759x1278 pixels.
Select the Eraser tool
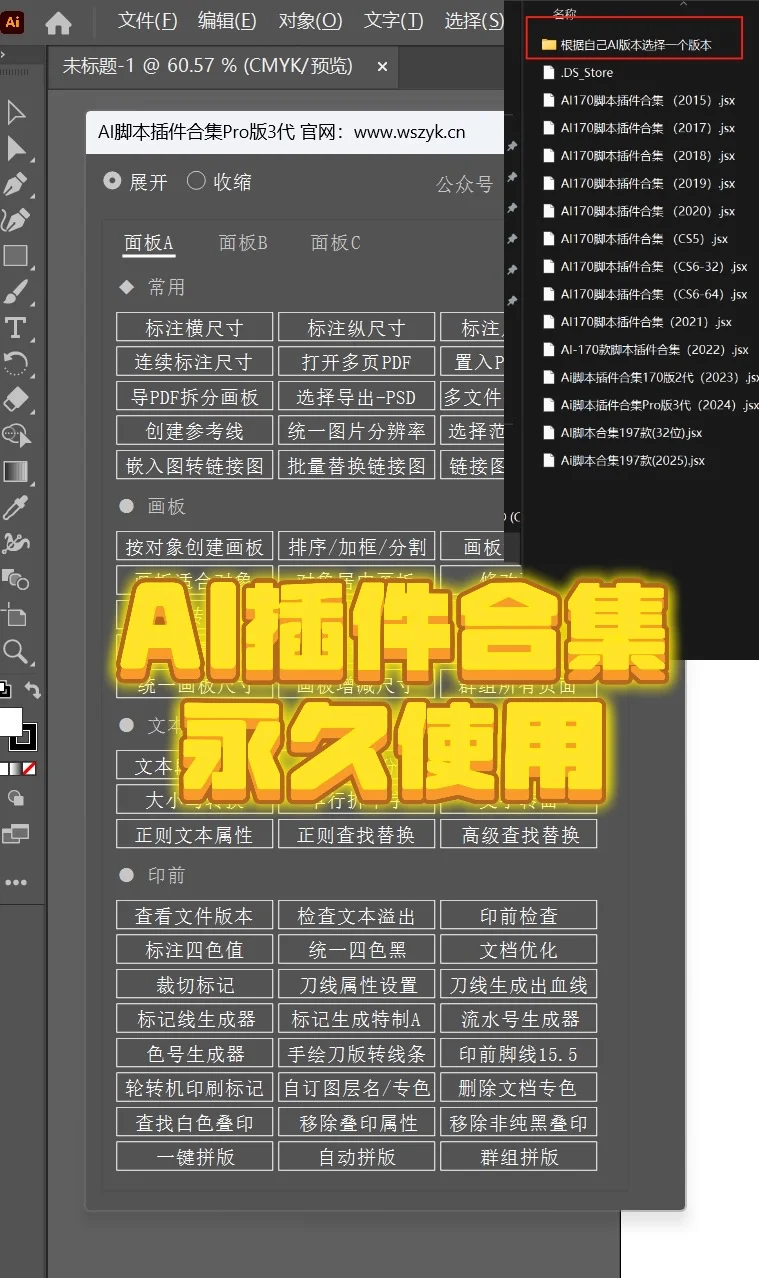16,399
